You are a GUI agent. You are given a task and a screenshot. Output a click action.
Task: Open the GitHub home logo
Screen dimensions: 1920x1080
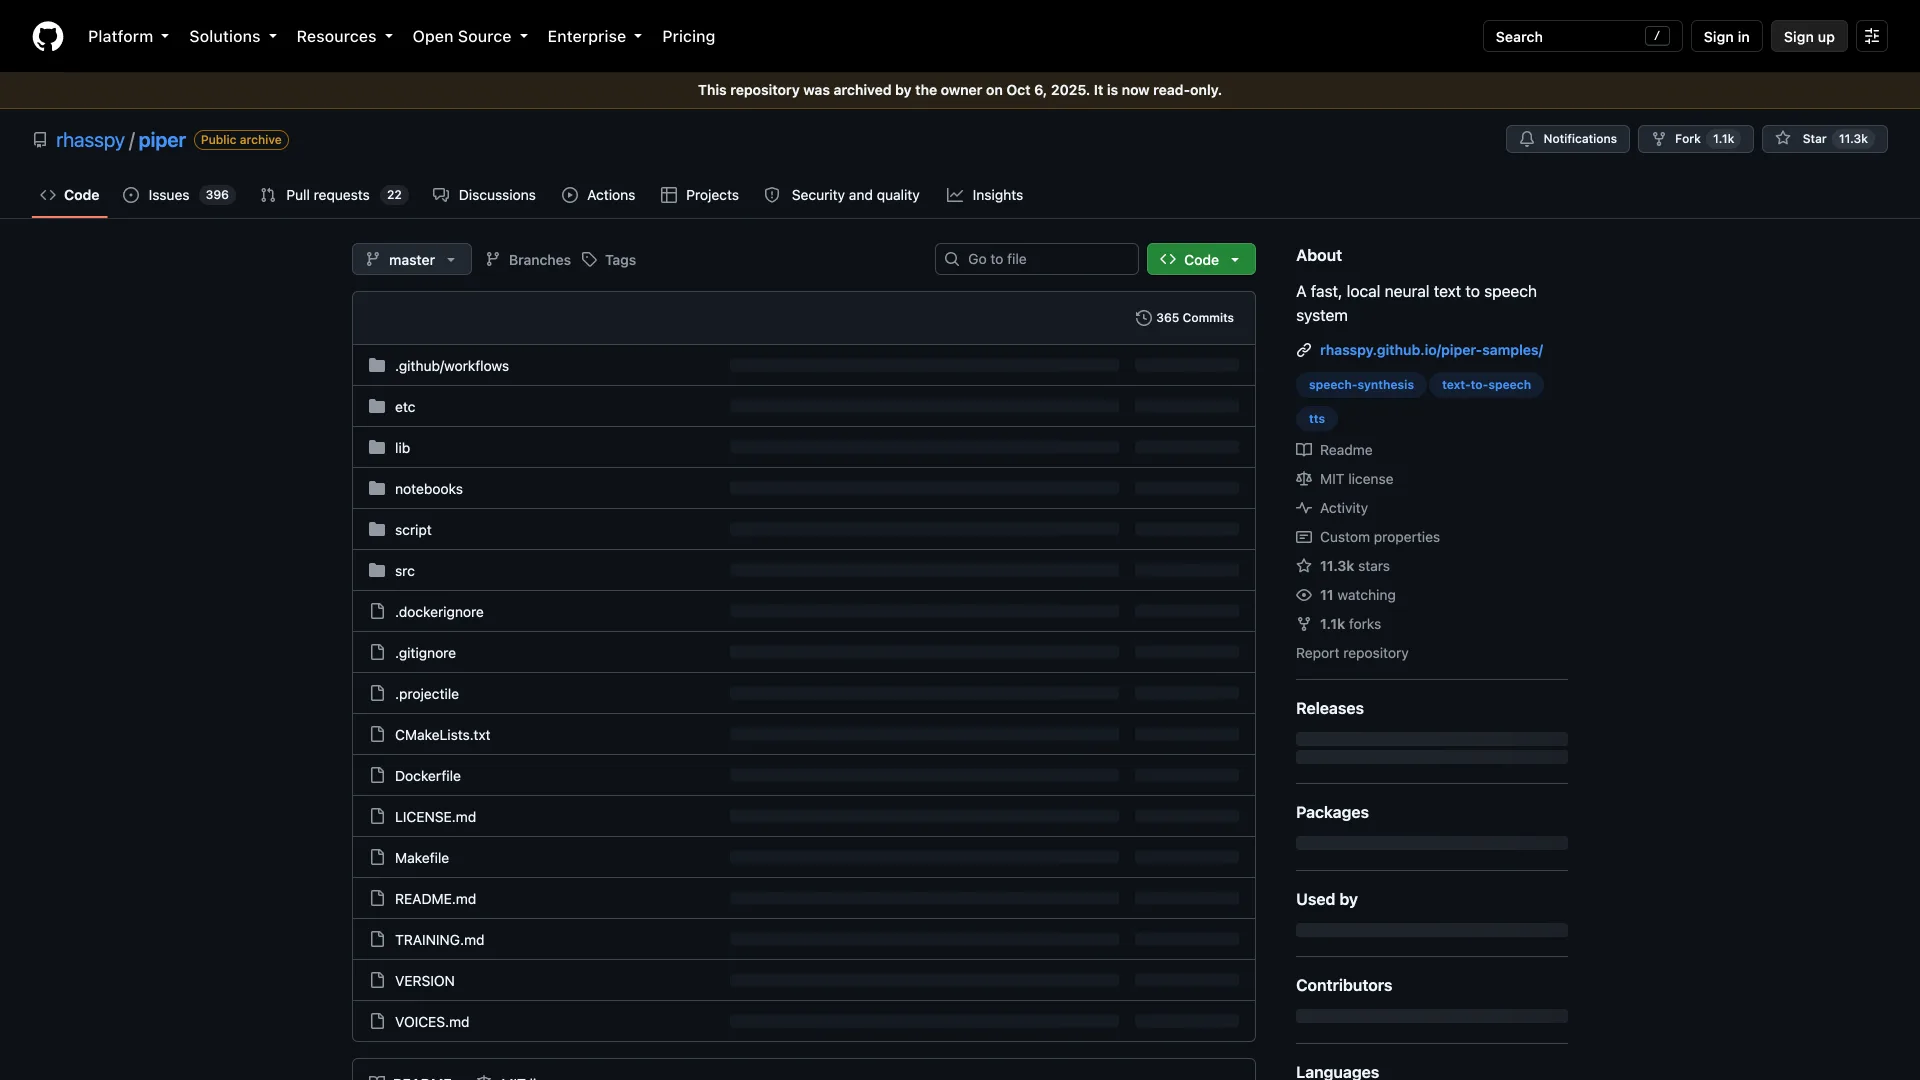(48, 37)
